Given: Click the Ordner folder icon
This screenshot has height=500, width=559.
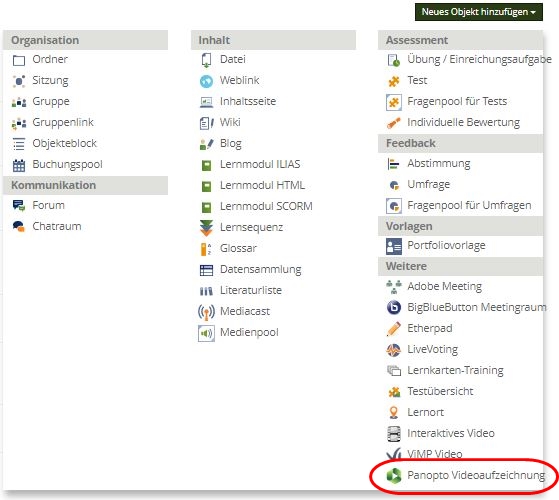Looking at the screenshot, I should pos(19,60).
